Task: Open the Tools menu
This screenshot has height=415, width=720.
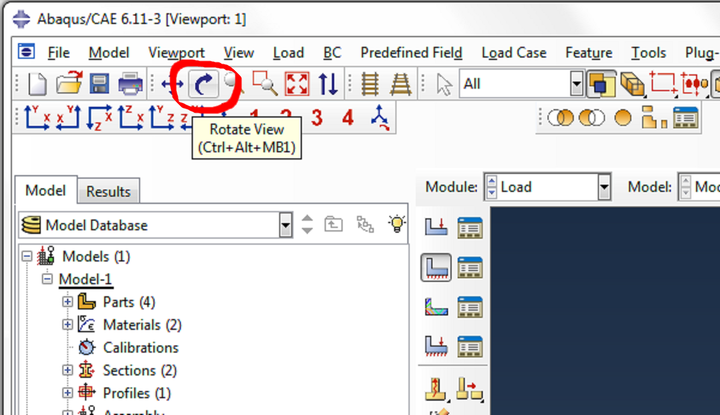Action: click(x=648, y=53)
